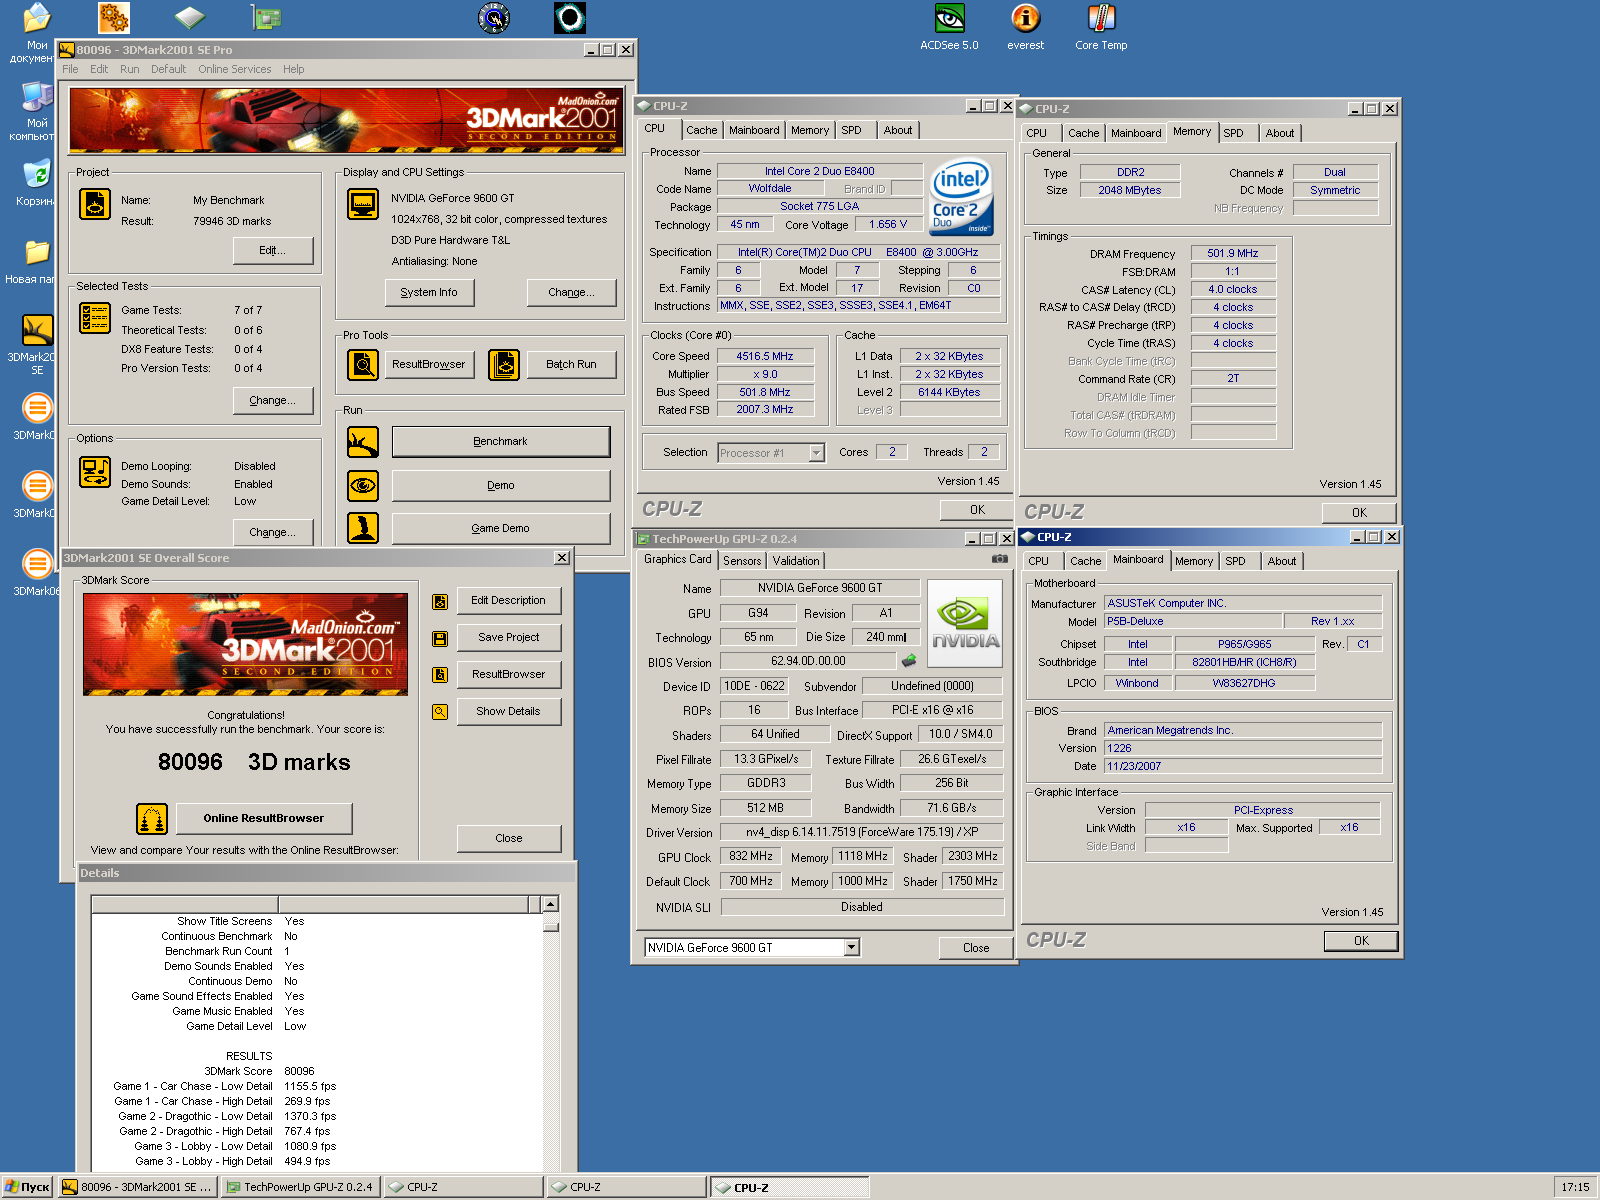The height and width of the screenshot is (1200, 1600).
Task: Click the 80096 3D marks score text
Action: pos(254,762)
